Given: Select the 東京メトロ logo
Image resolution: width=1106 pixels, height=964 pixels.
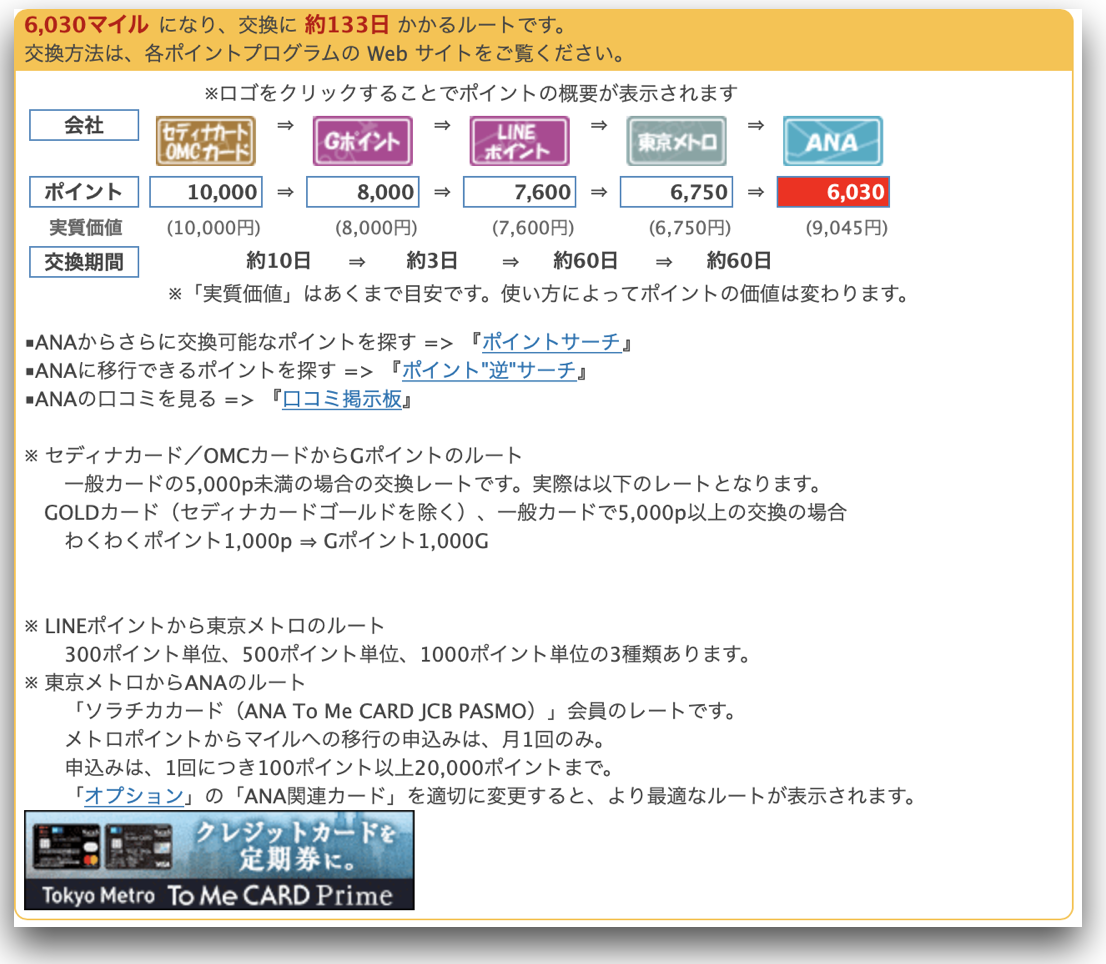Looking at the screenshot, I should (676, 141).
